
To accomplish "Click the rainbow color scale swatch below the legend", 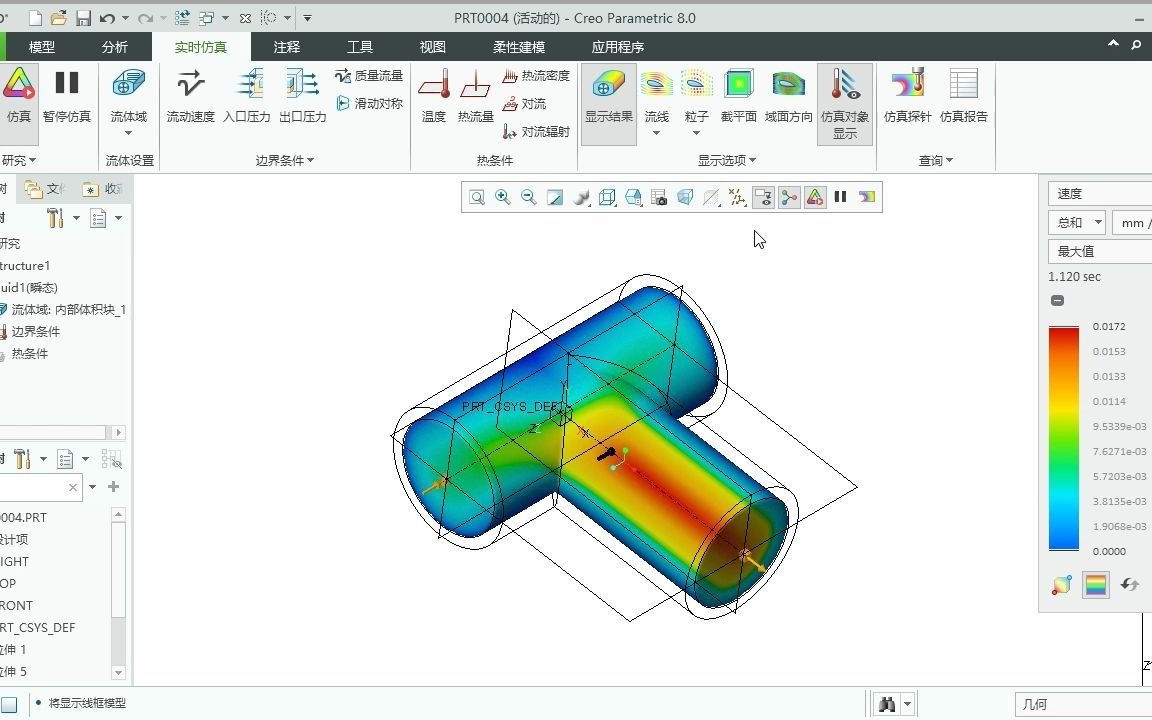I will coord(1096,585).
